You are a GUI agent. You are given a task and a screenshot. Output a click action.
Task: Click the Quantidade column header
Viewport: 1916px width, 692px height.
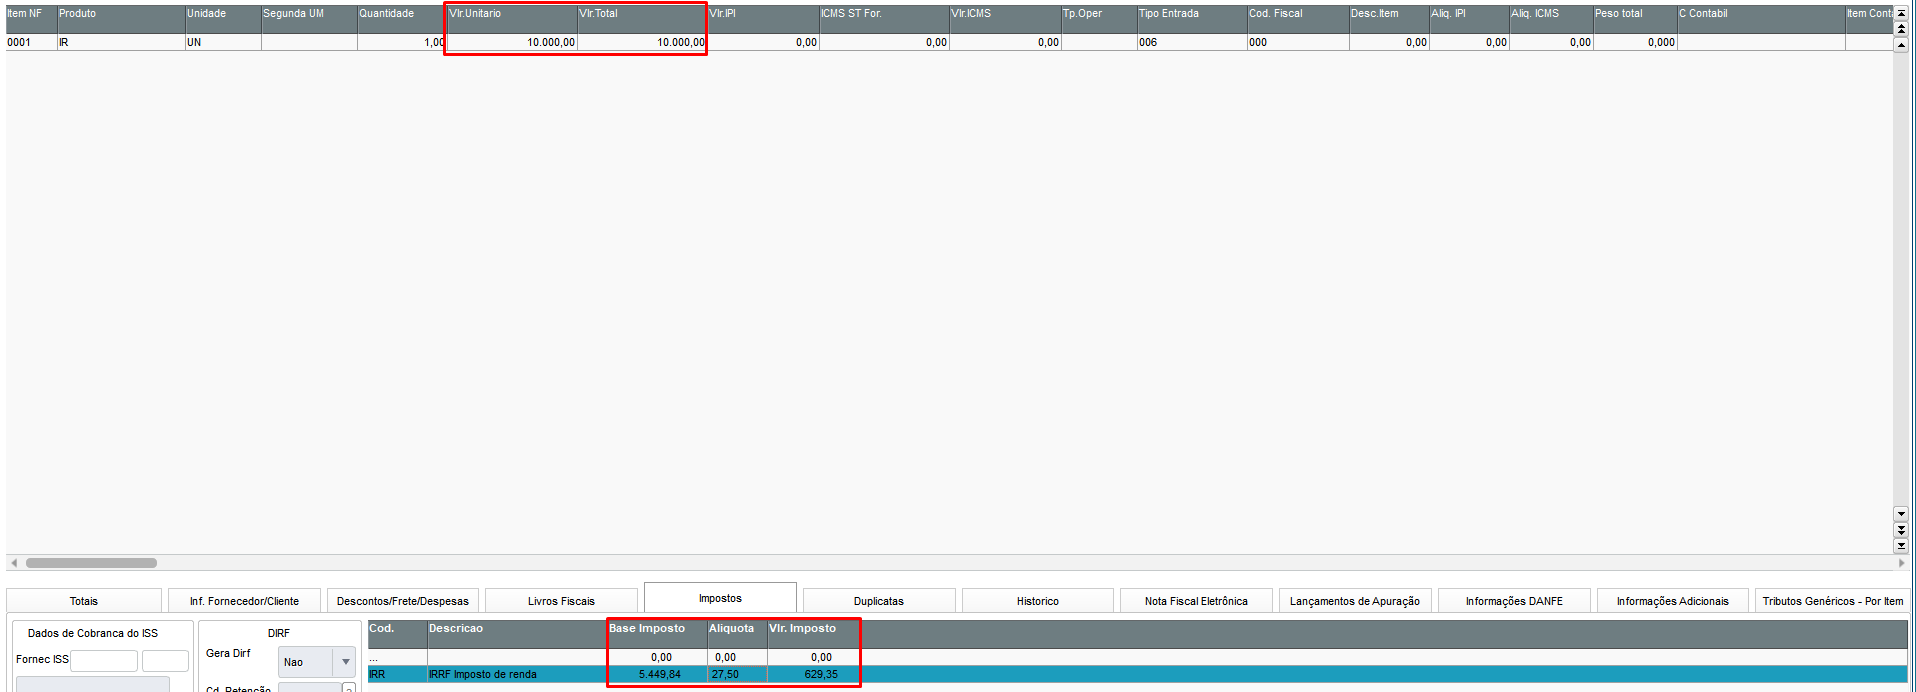[x=402, y=19]
